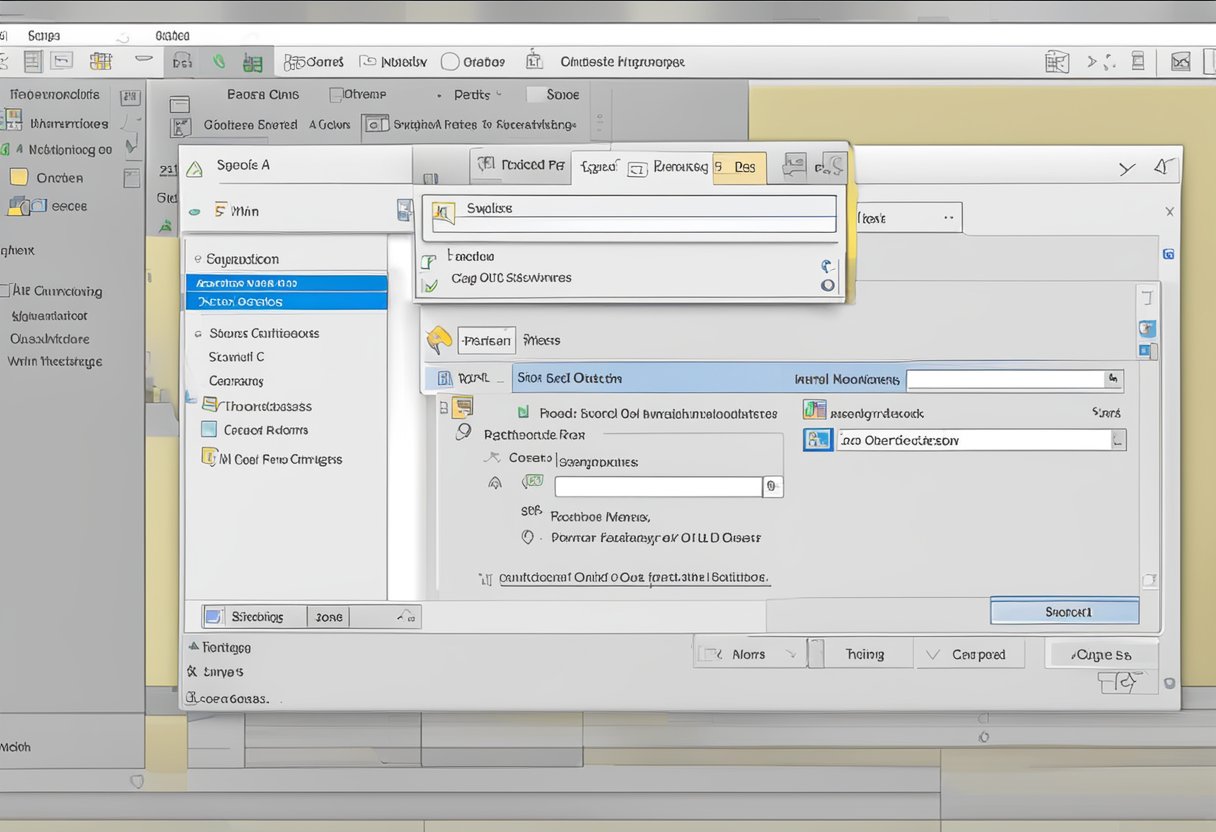Screen dimensions: 1216x832
Task: Select the round radio button near the top toolbar
Action: [452, 61]
